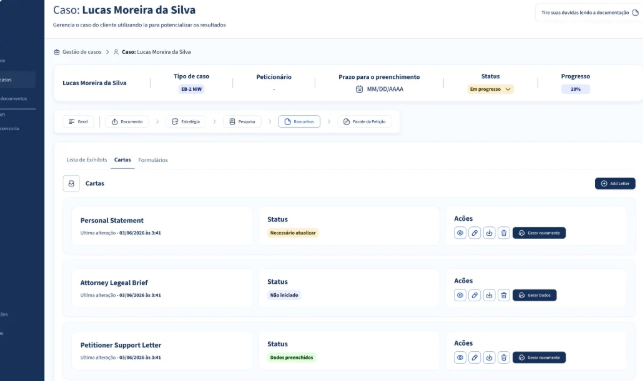Click the Não iniciado status badge

[x=284, y=295]
